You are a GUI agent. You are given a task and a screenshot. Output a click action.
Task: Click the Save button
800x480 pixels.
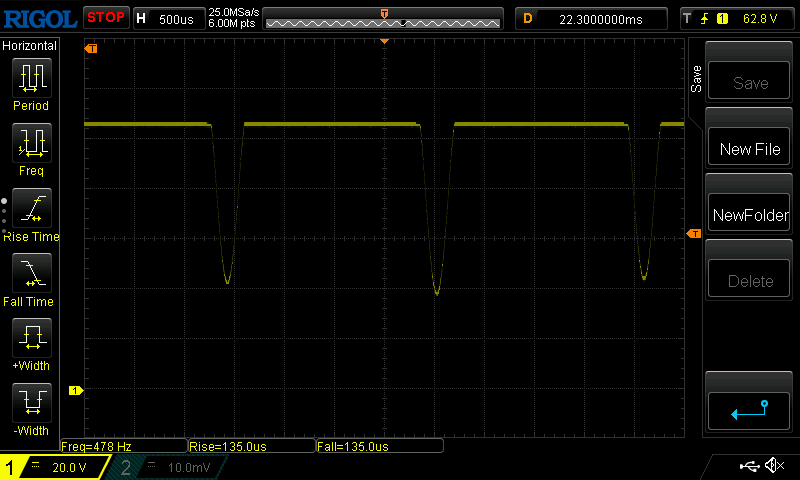749,81
